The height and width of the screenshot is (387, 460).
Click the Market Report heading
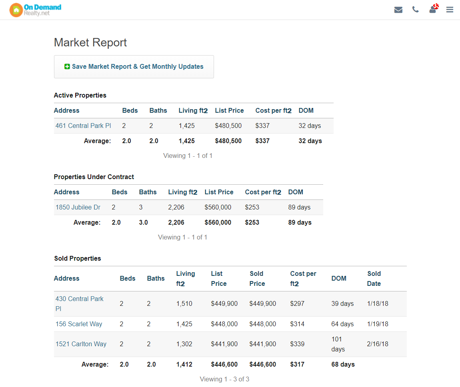coord(90,43)
